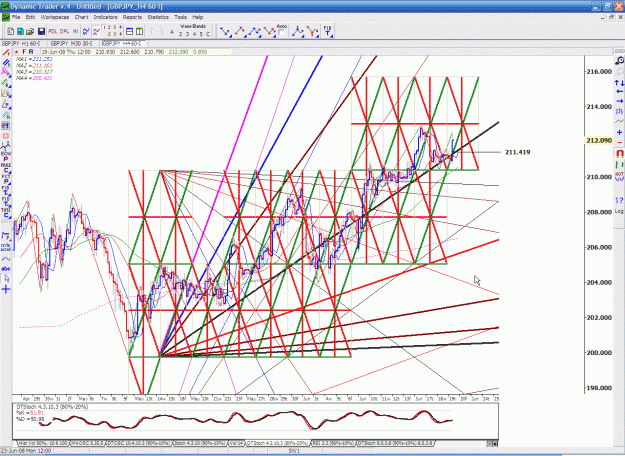
Task: Click the red W-shaped swing tool icon
Action: coord(269,31)
